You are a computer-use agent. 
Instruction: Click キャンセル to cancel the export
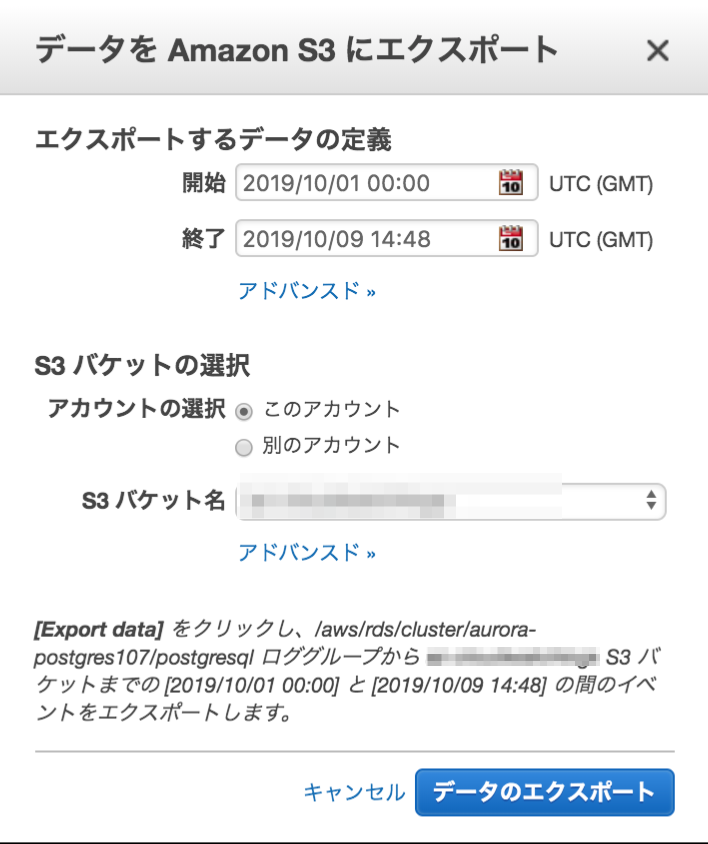coord(354,792)
